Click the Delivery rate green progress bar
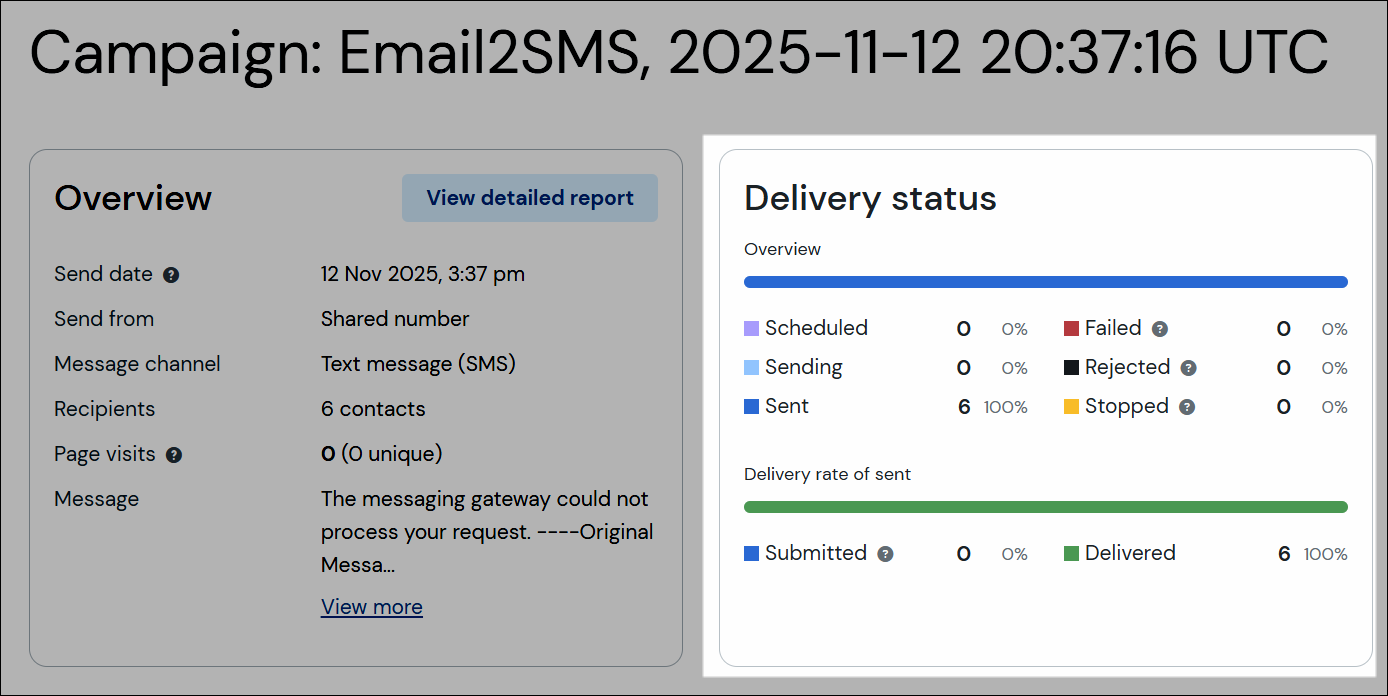The height and width of the screenshot is (696, 1388). (x=1045, y=506)
